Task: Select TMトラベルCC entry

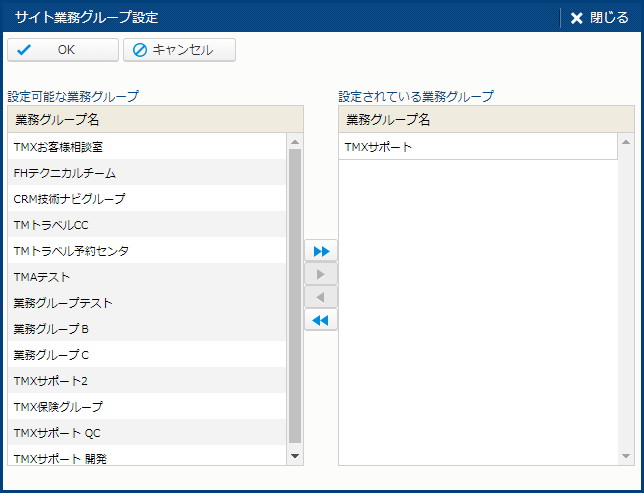Action: [x=146, y=225]
